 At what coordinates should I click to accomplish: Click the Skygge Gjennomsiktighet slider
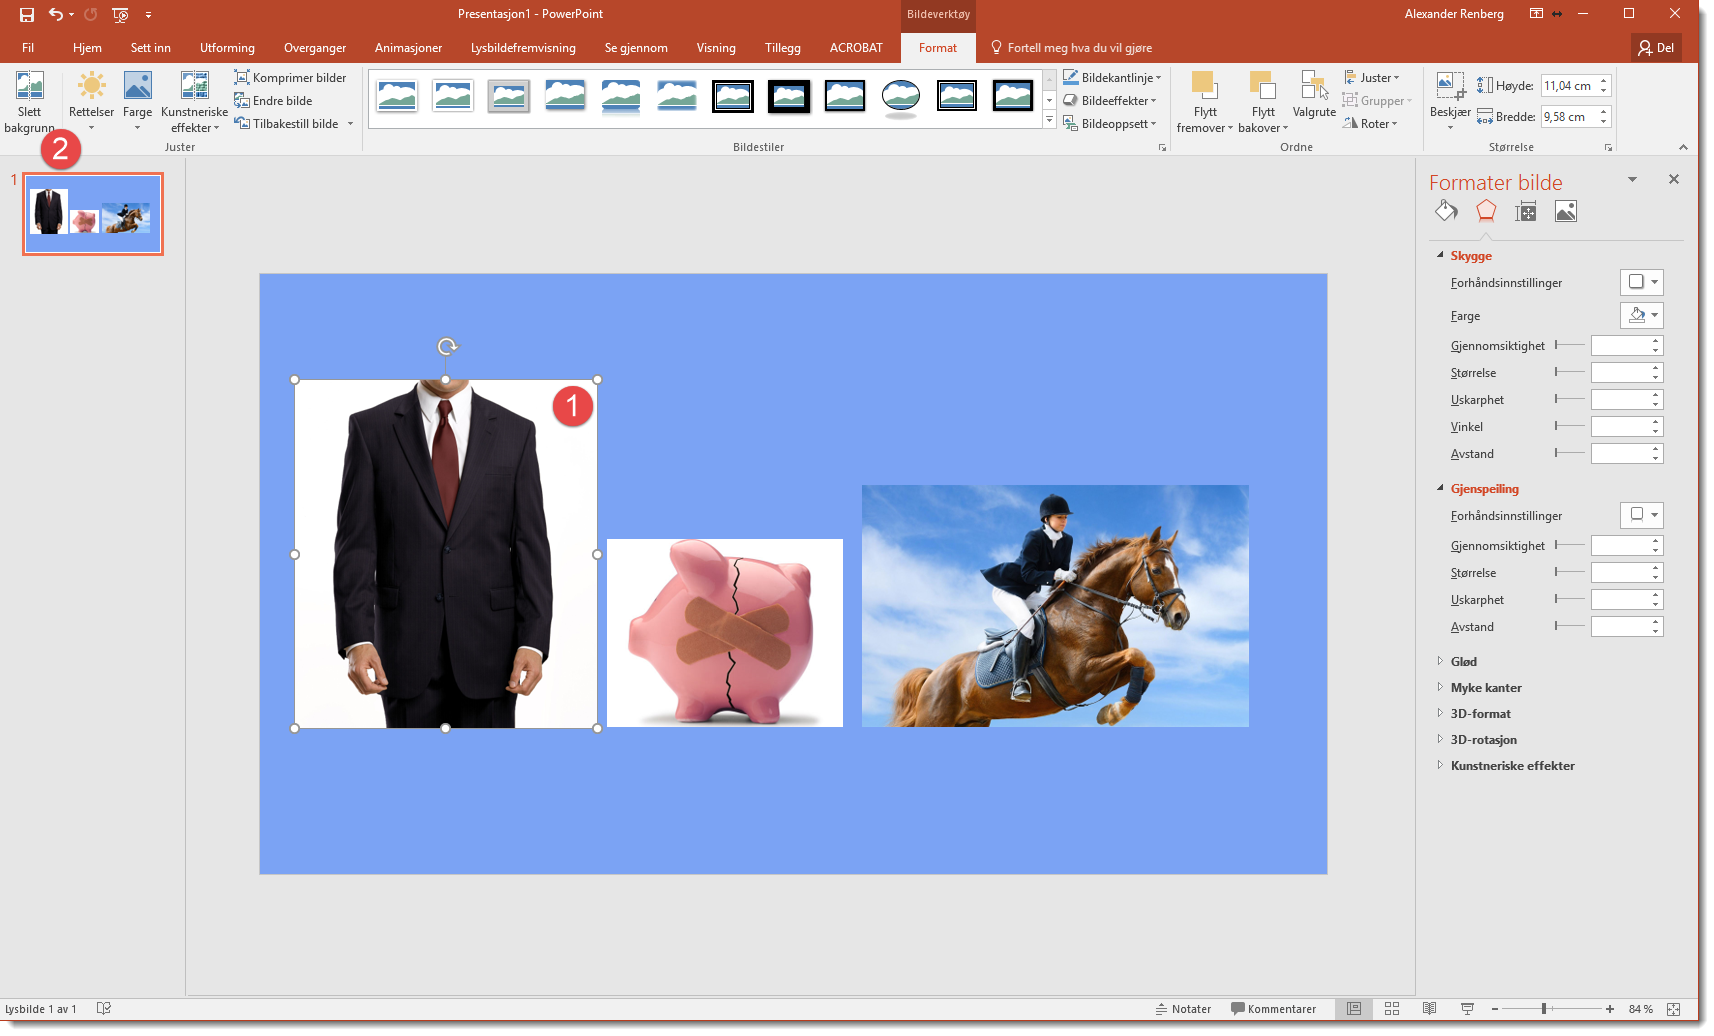click(x=1570, y=345)
